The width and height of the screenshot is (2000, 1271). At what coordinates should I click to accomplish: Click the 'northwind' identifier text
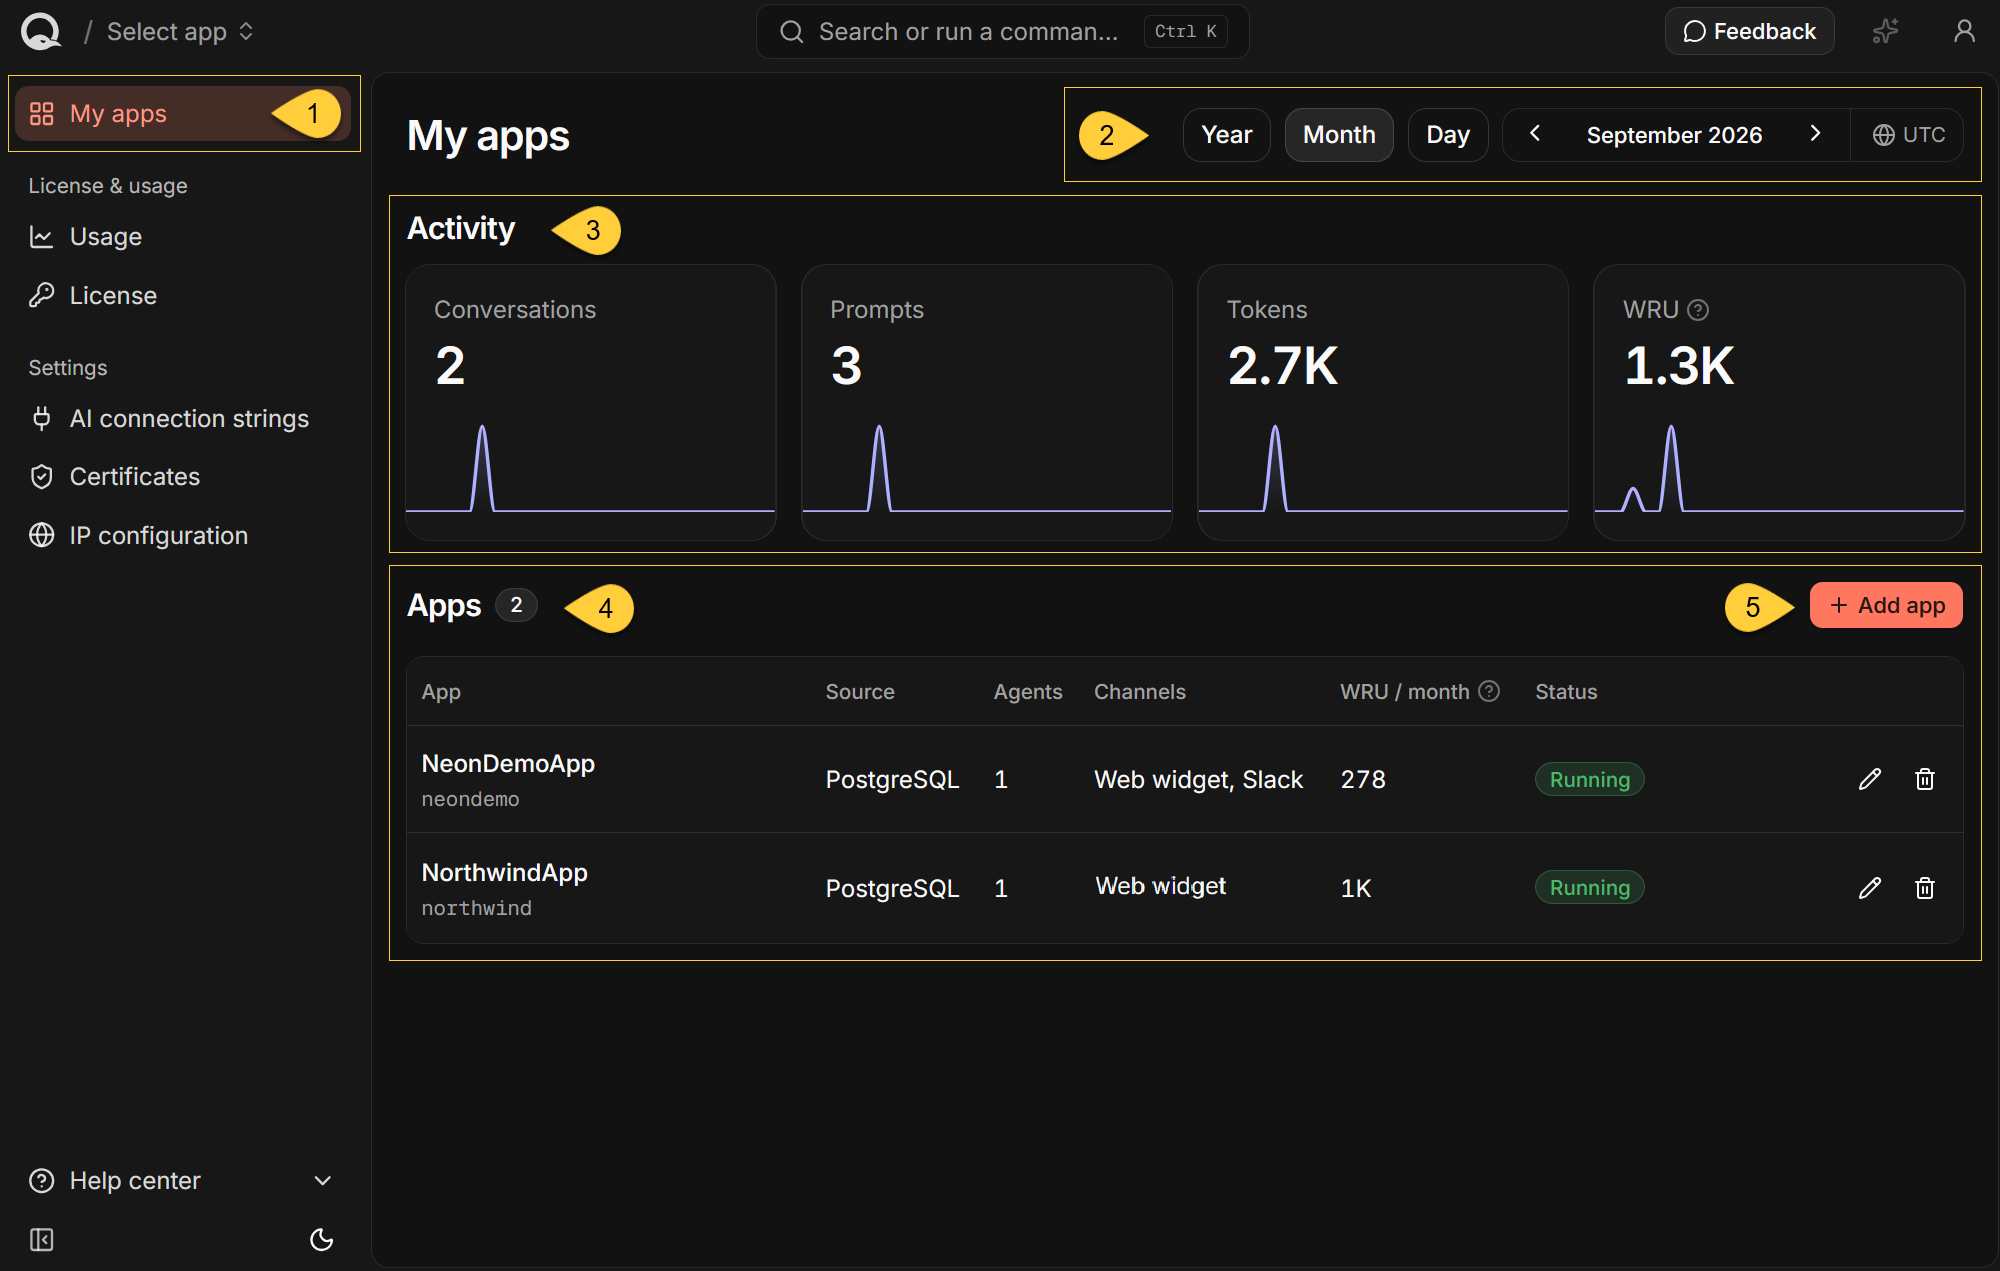[476, 908]
